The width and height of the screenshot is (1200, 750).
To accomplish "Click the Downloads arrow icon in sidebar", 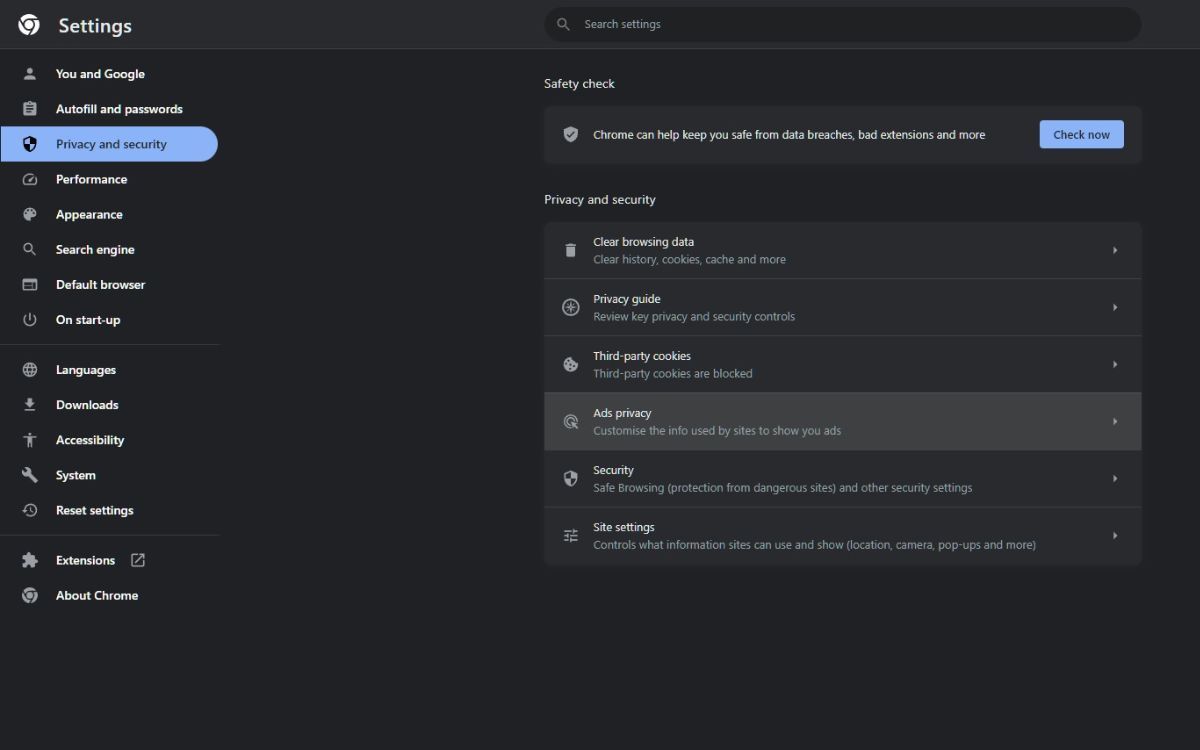I will pyautogui.click(x=29, y=404).
